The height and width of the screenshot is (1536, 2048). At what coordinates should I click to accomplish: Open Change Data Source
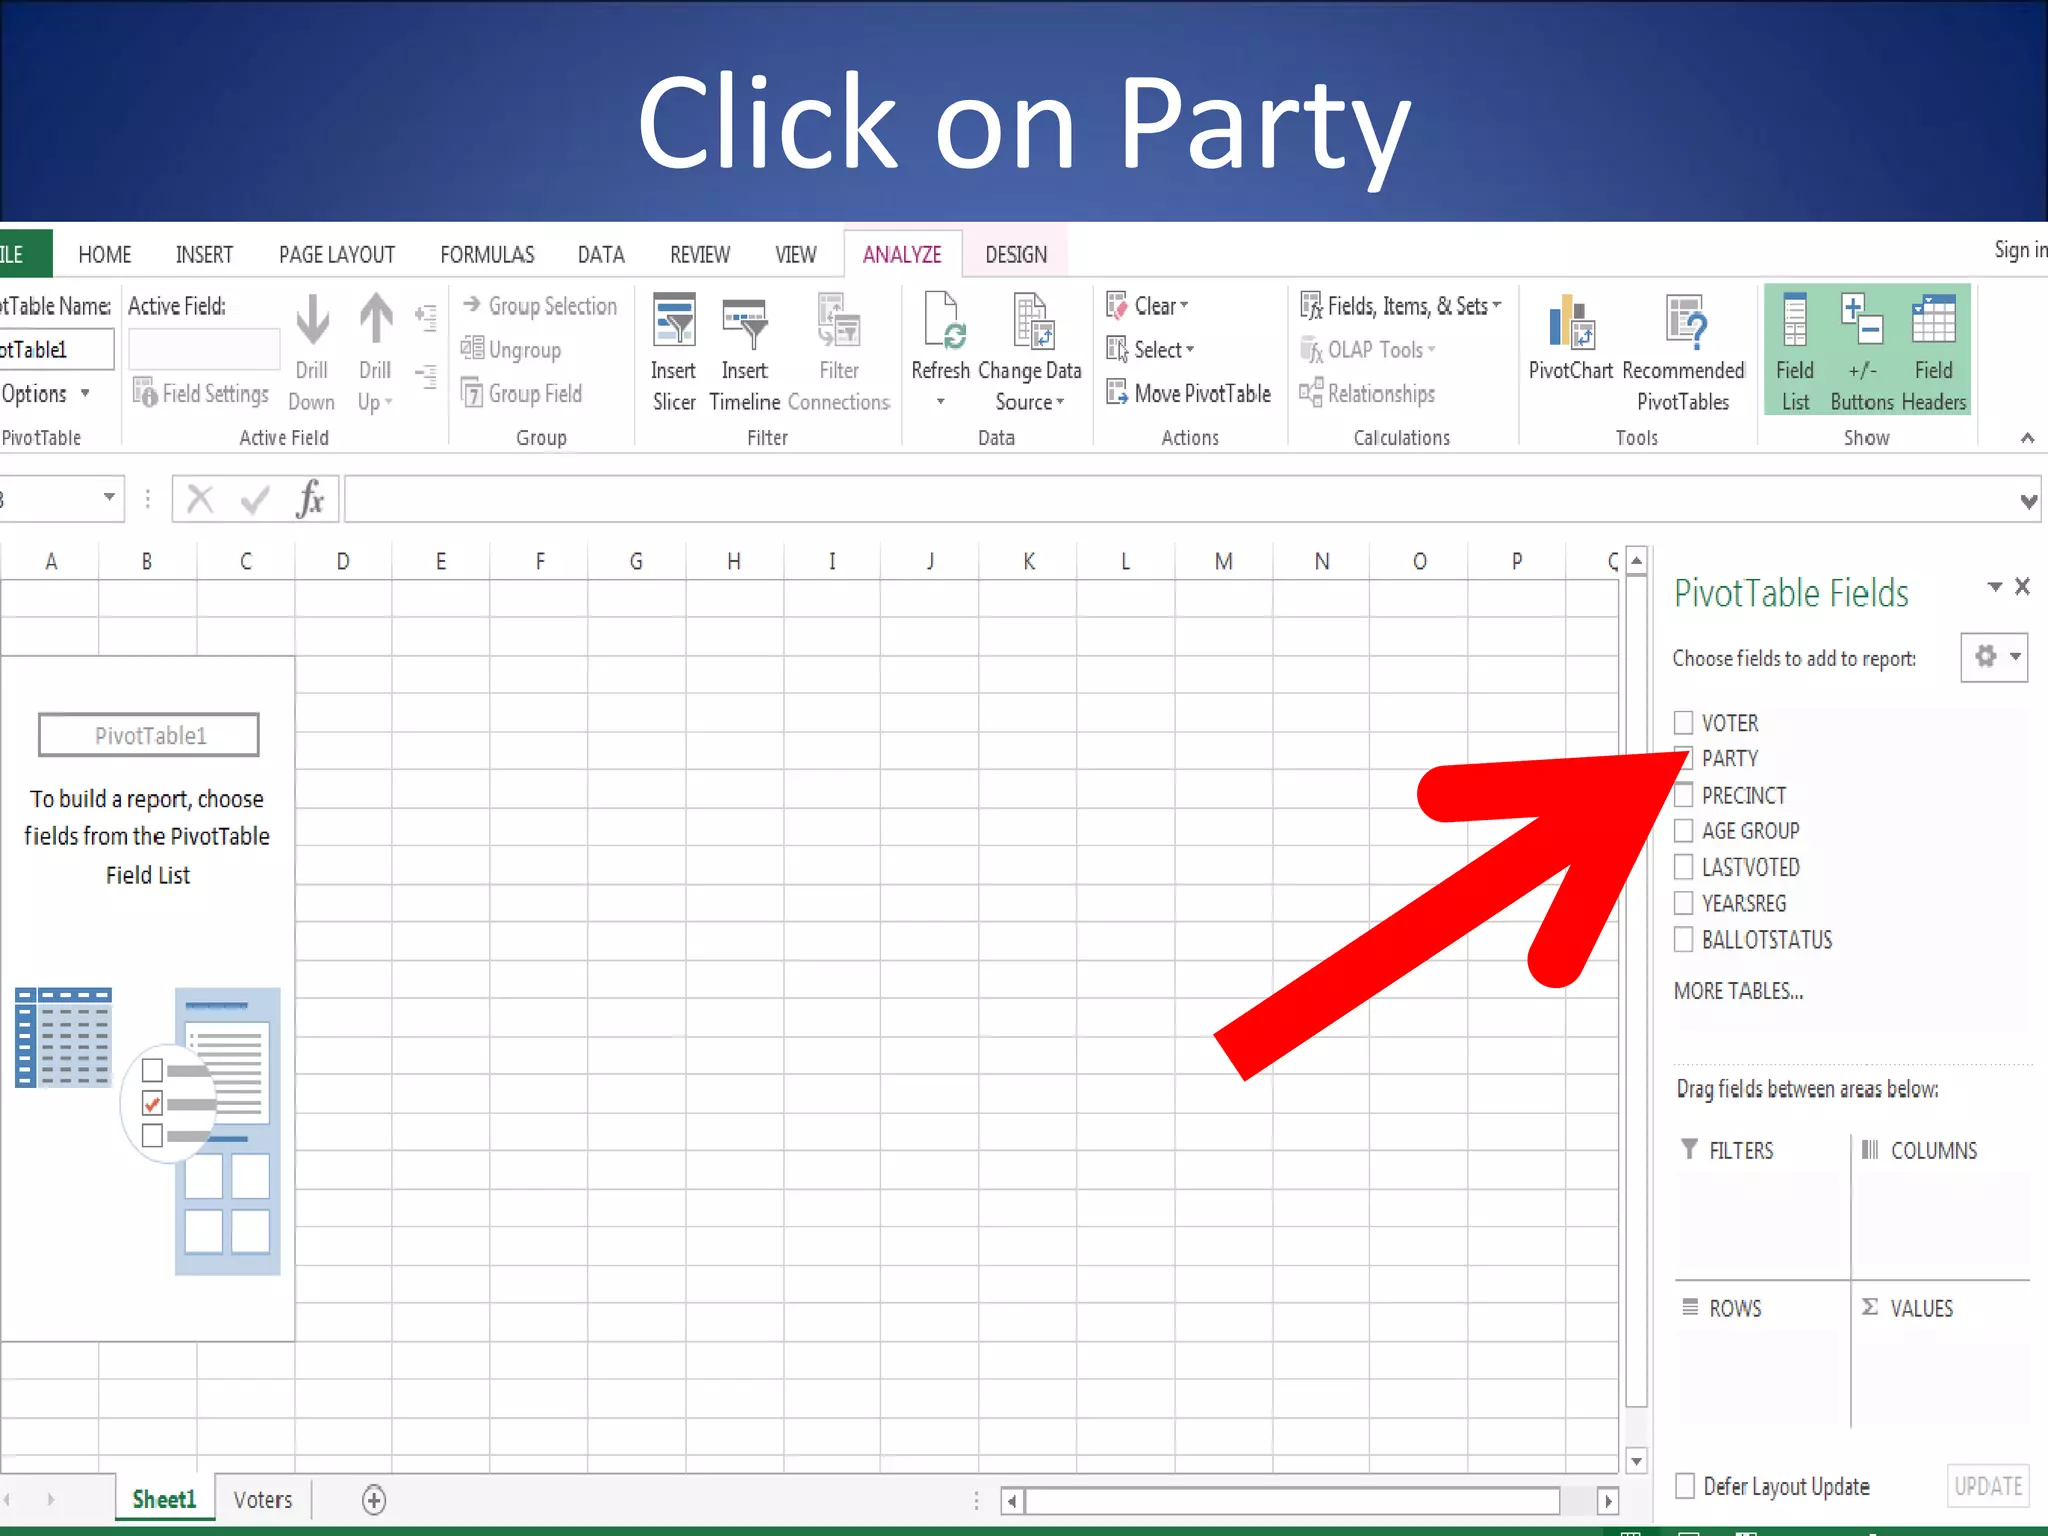click(1030, 353)
